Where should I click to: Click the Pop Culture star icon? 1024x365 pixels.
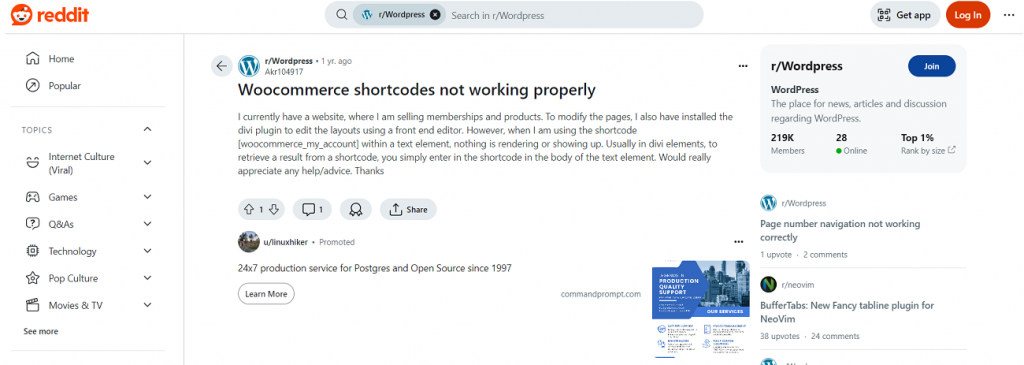point(32,278)
